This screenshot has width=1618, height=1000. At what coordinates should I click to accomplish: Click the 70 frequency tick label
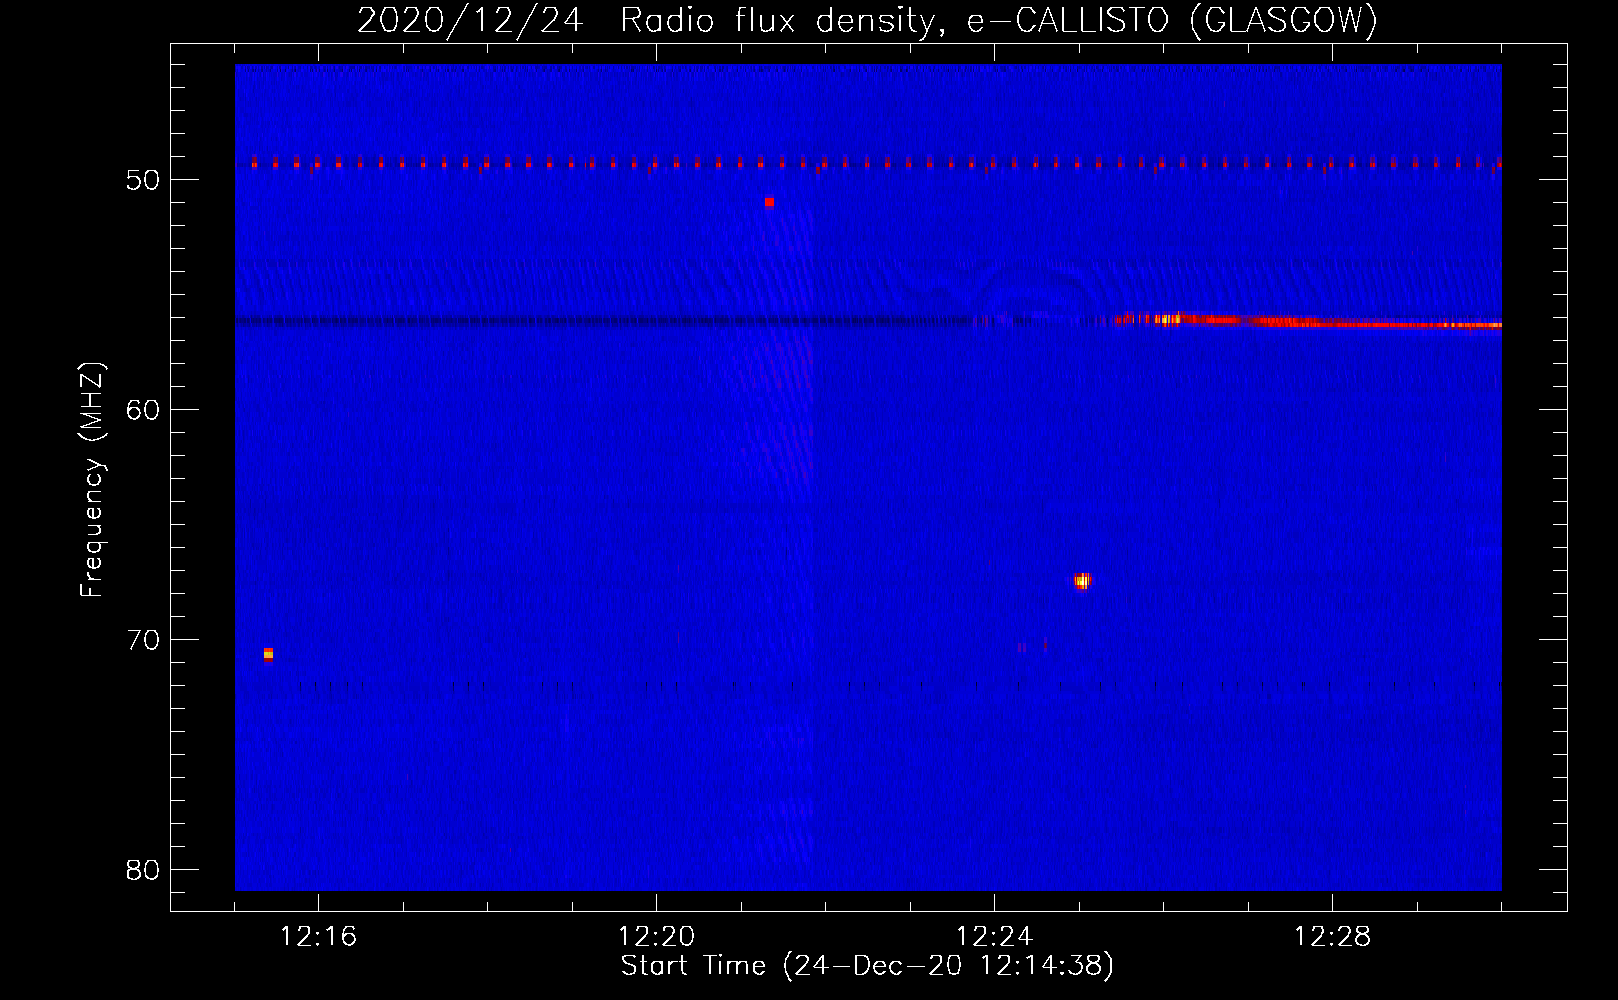click(143, 640)
